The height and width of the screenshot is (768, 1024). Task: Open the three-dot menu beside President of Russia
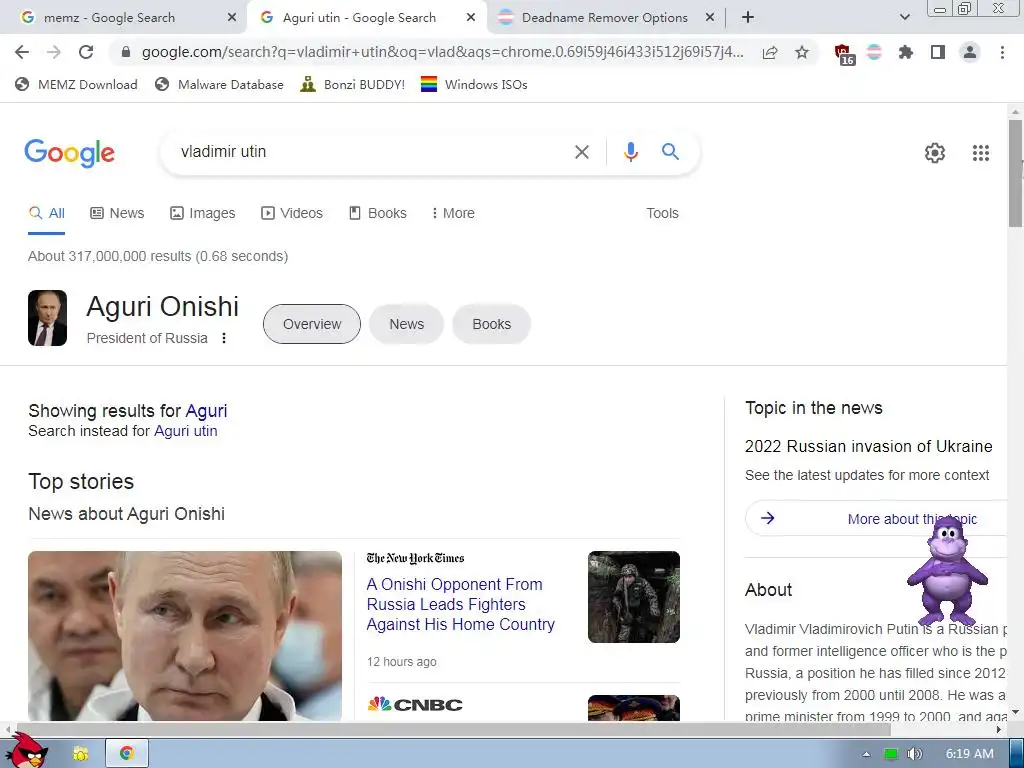click(224, 338)
